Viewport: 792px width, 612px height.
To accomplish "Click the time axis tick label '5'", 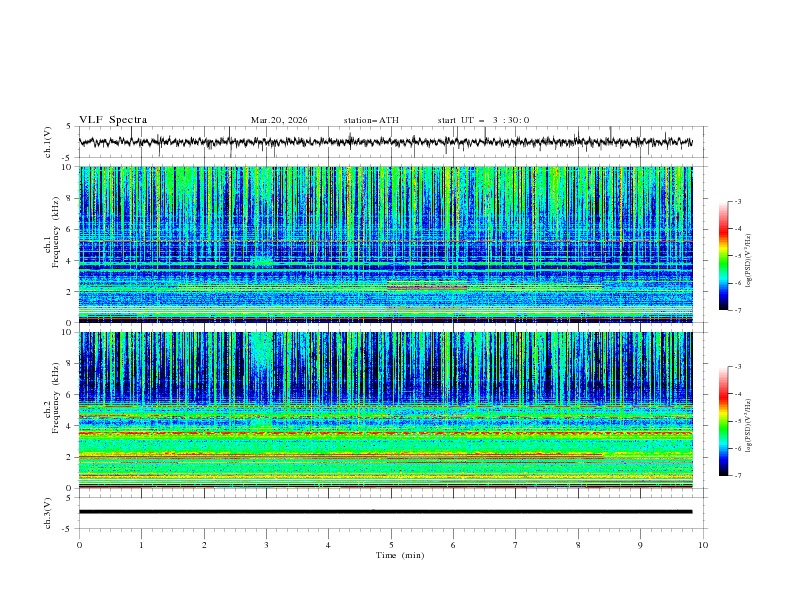I will click(391, 545).
